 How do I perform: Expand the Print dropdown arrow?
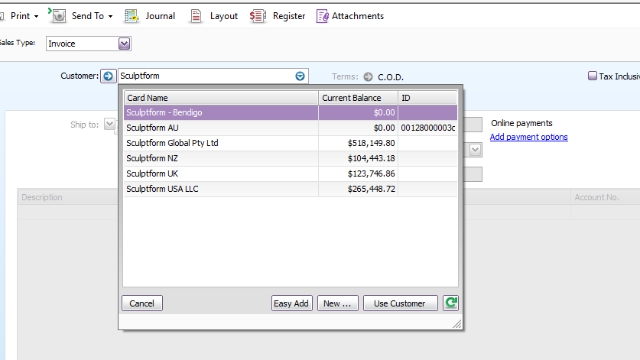[x=36, y=16]
